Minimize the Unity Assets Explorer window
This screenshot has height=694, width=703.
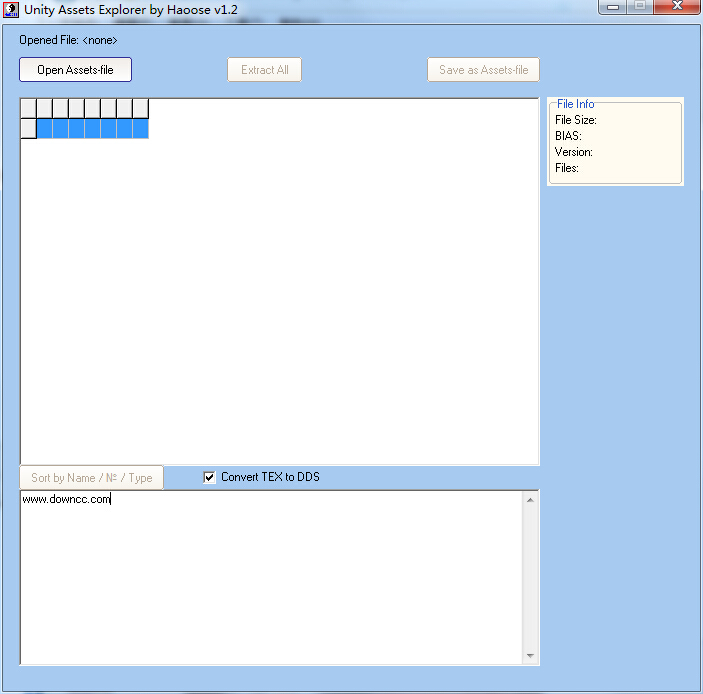[x=613, y=7]
